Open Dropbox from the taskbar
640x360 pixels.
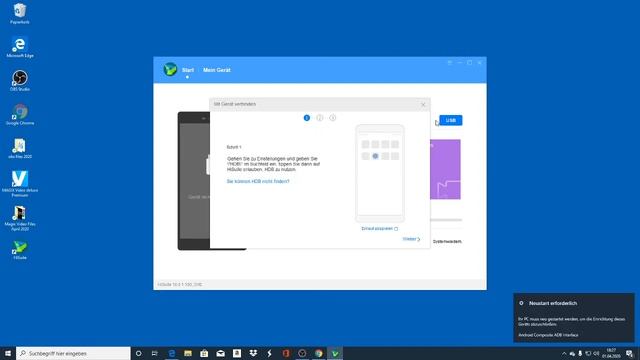pyautogui.click(x=253, y=353)
